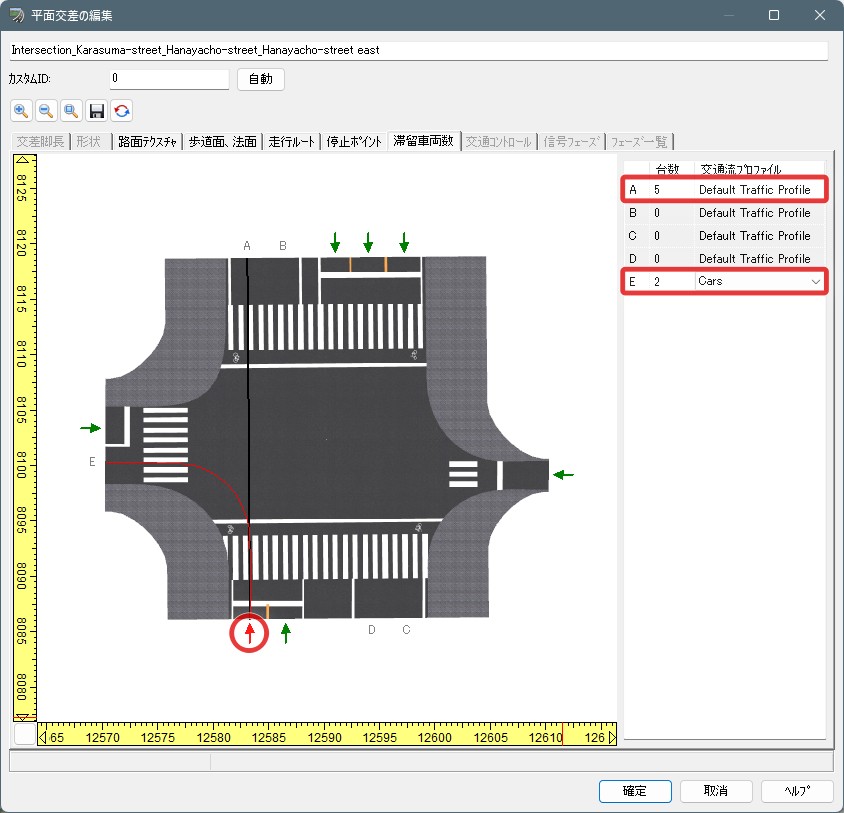Go to the 走行ルート tab
The height and width of the screenshot is (813, 844).
(291, 141)
